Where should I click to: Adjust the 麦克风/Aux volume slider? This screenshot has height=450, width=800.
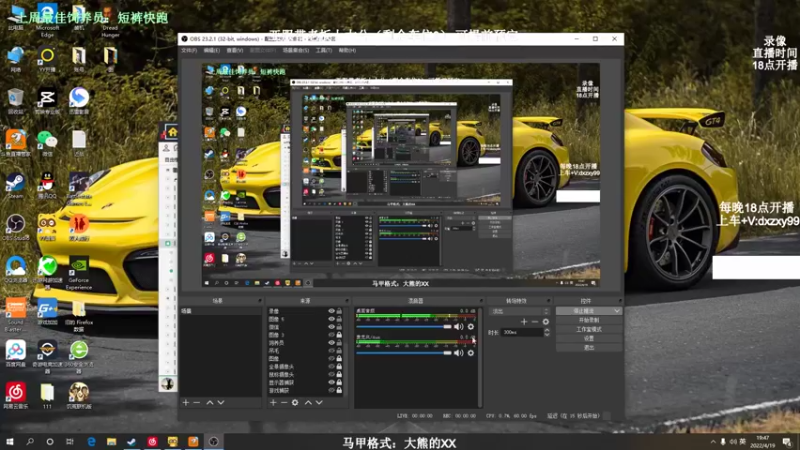point(404,353)
